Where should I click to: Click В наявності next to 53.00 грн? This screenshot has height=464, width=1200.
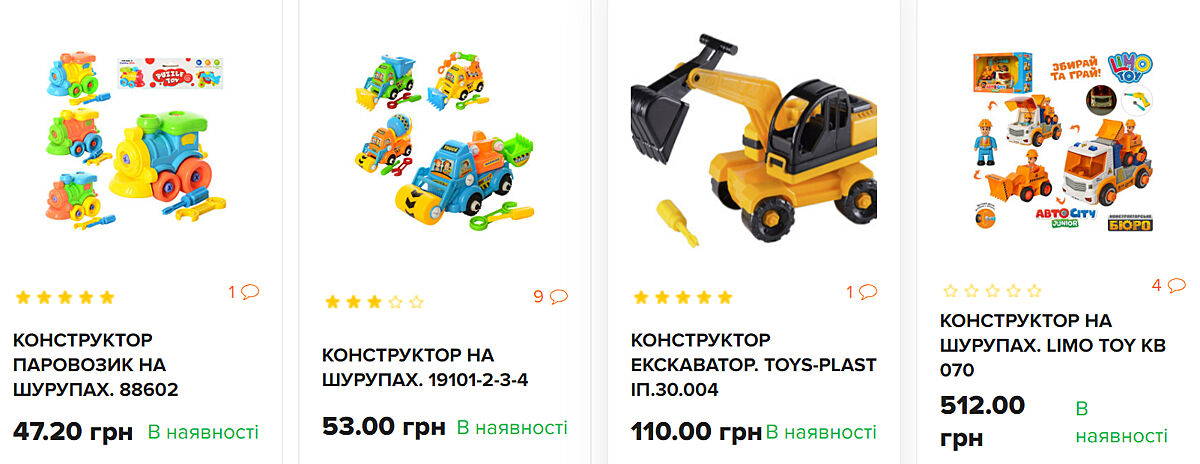point(512,428)
